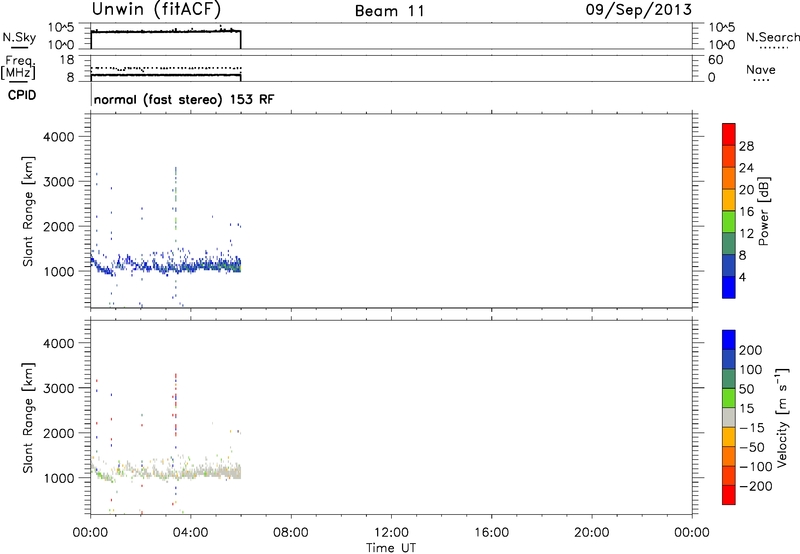Click the "3000" tick of the power panel
Image resolution: width=800 pixels, height=554 pixels.
click(x=59, y=182)
